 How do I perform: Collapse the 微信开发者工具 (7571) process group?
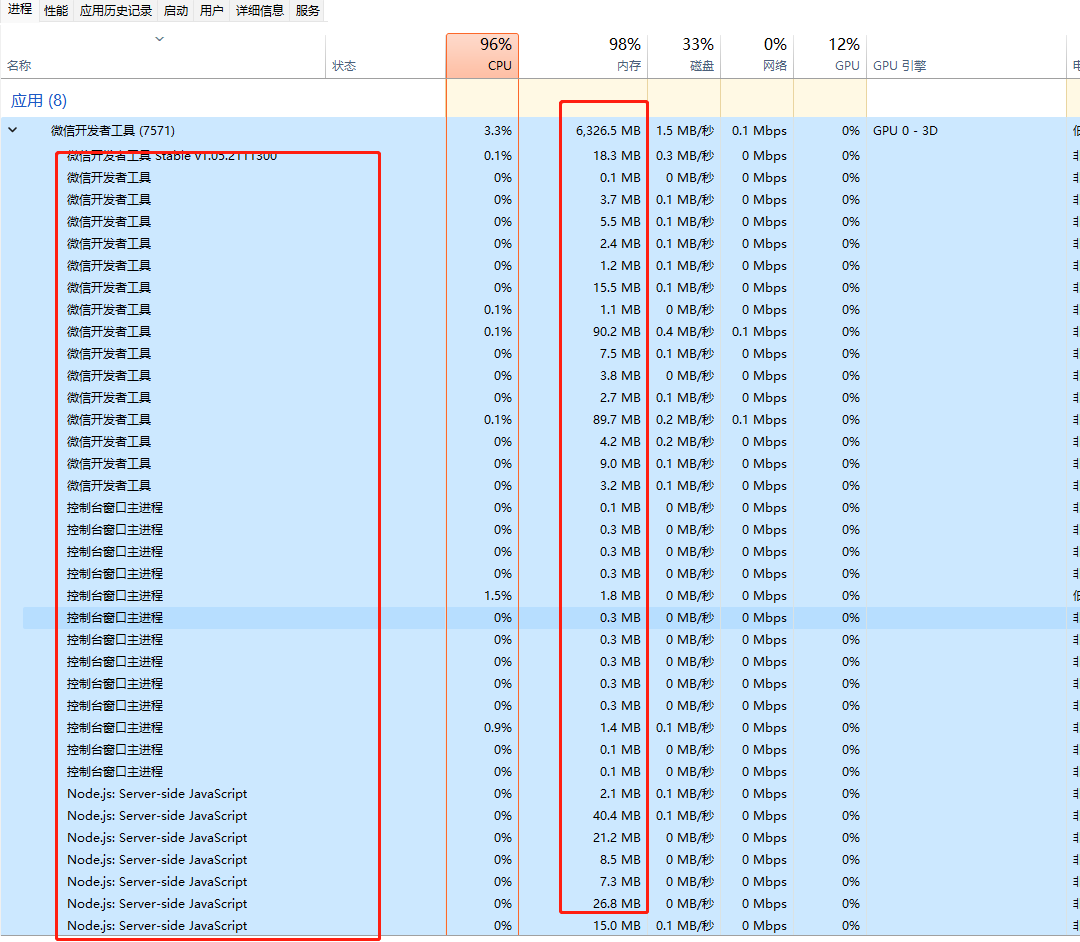(12, 130)
